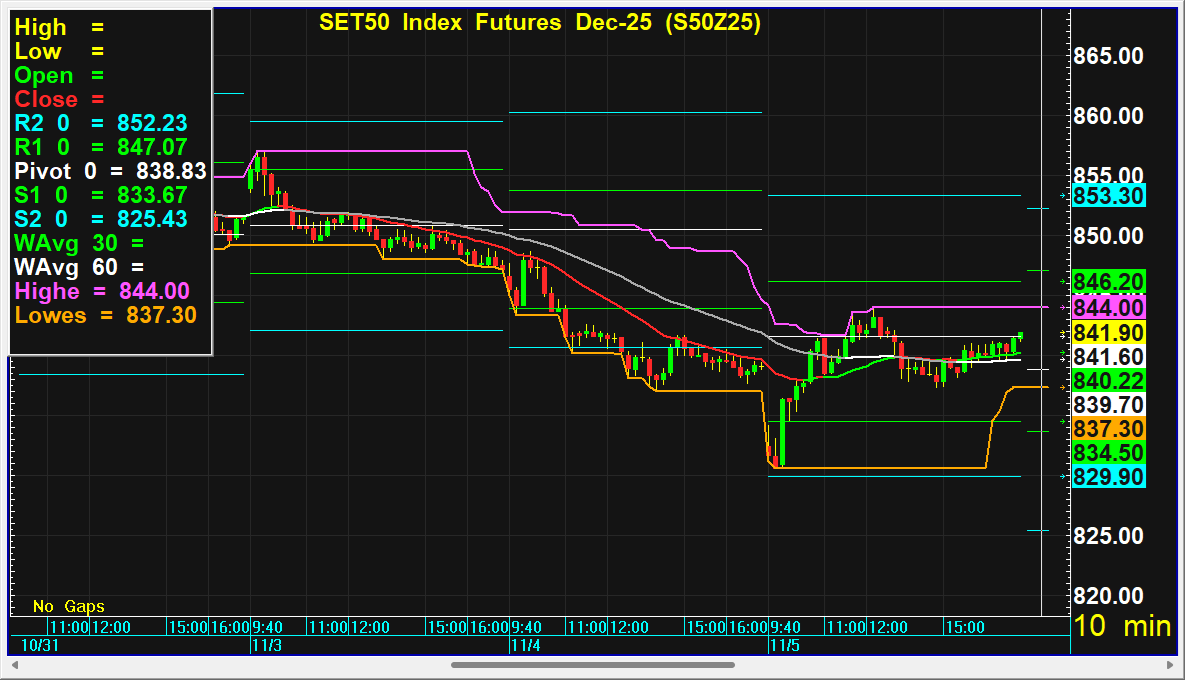The image size is (1185, 680).
Task: Select the "10 min" interval label
Action: click(1122, 627)
